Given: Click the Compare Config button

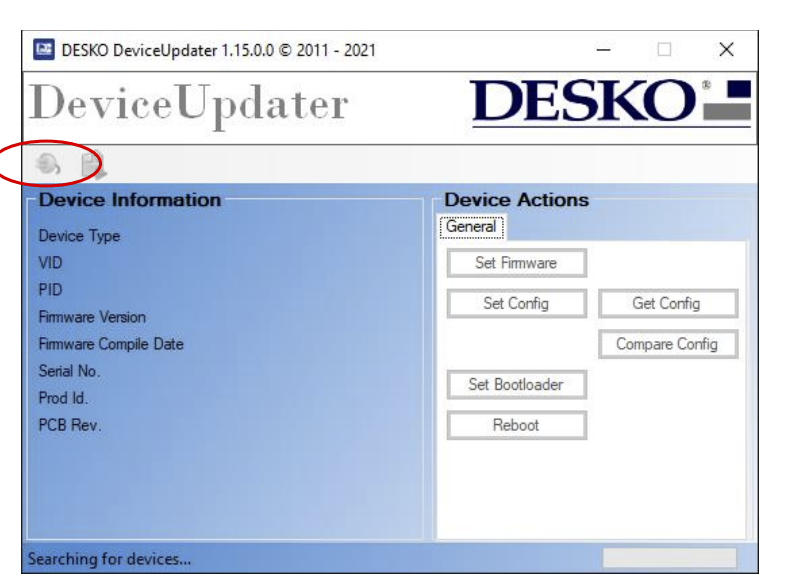Looking at the screenshot, I should (668, 343).
